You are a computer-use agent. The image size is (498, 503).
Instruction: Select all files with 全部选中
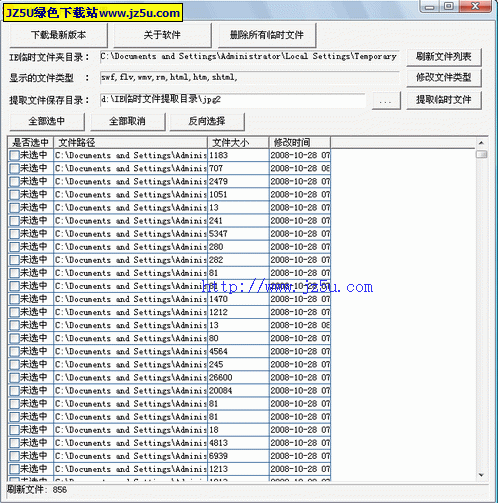(47, 121)
